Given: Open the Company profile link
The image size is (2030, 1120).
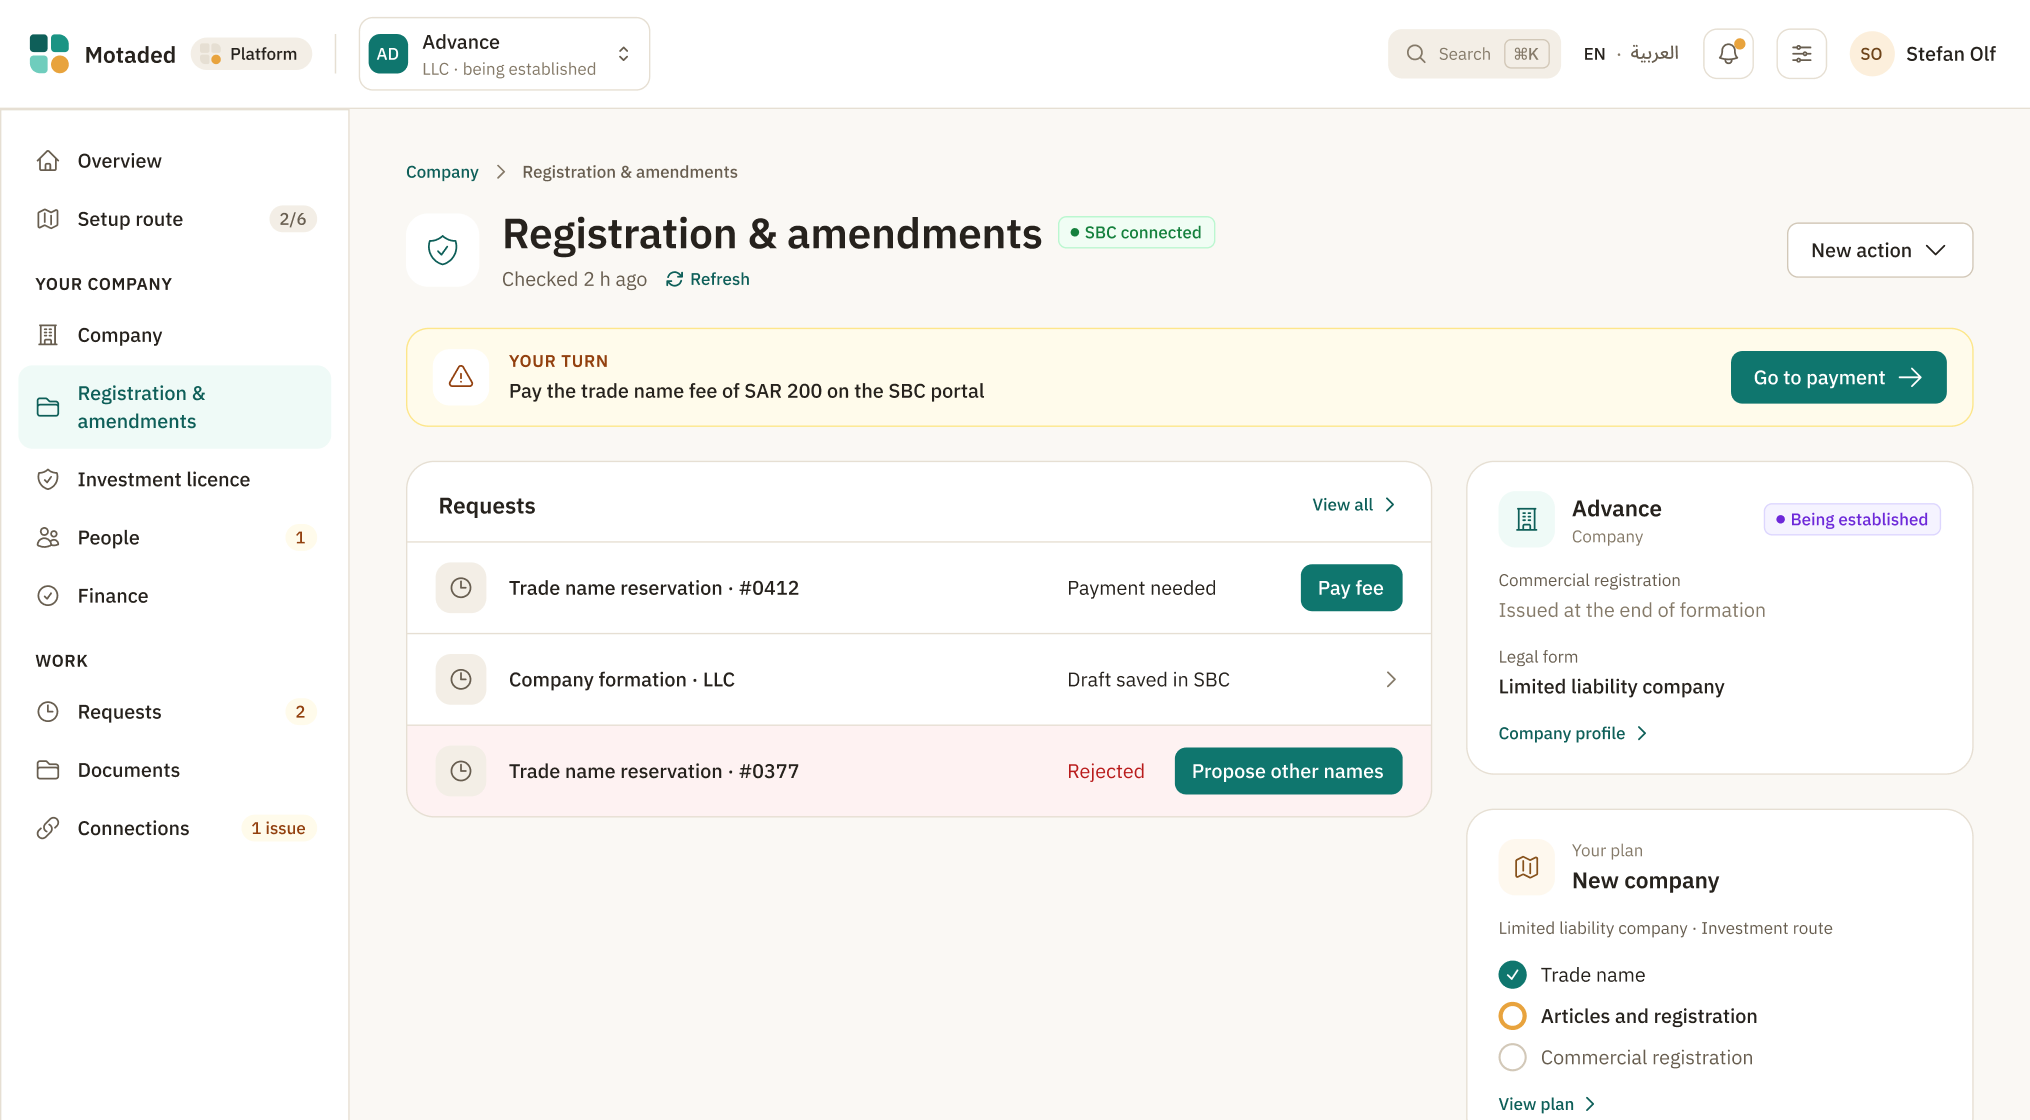Looking at the screenshot, I should coord(1572,733).
